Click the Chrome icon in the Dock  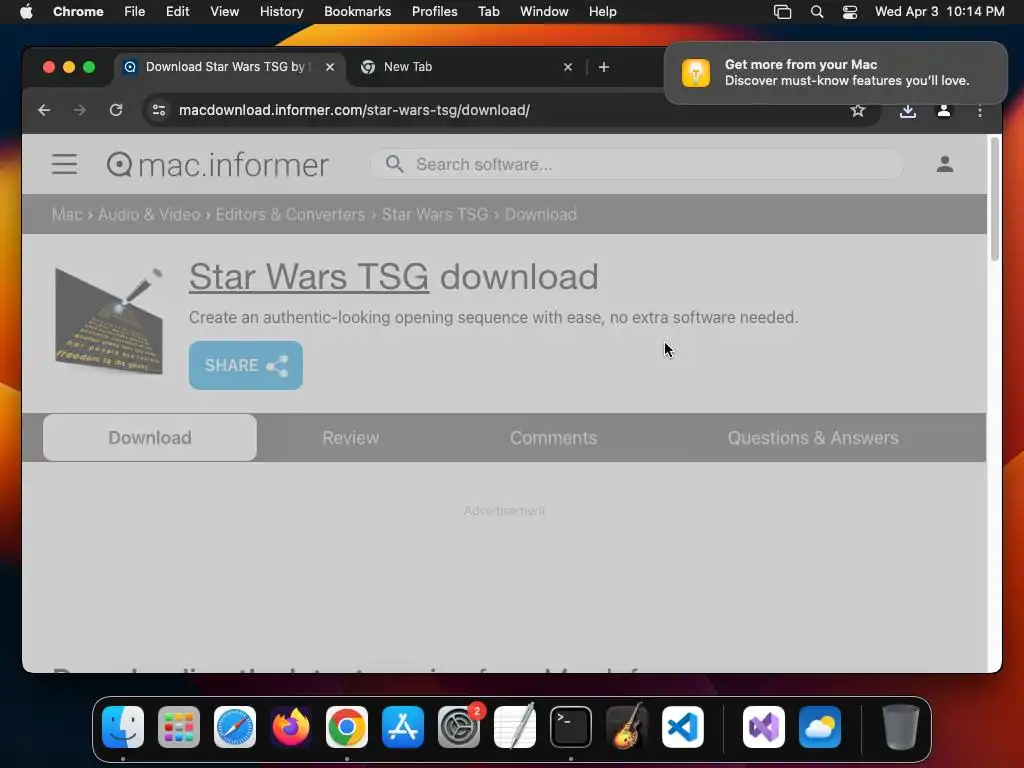[347, 727]
